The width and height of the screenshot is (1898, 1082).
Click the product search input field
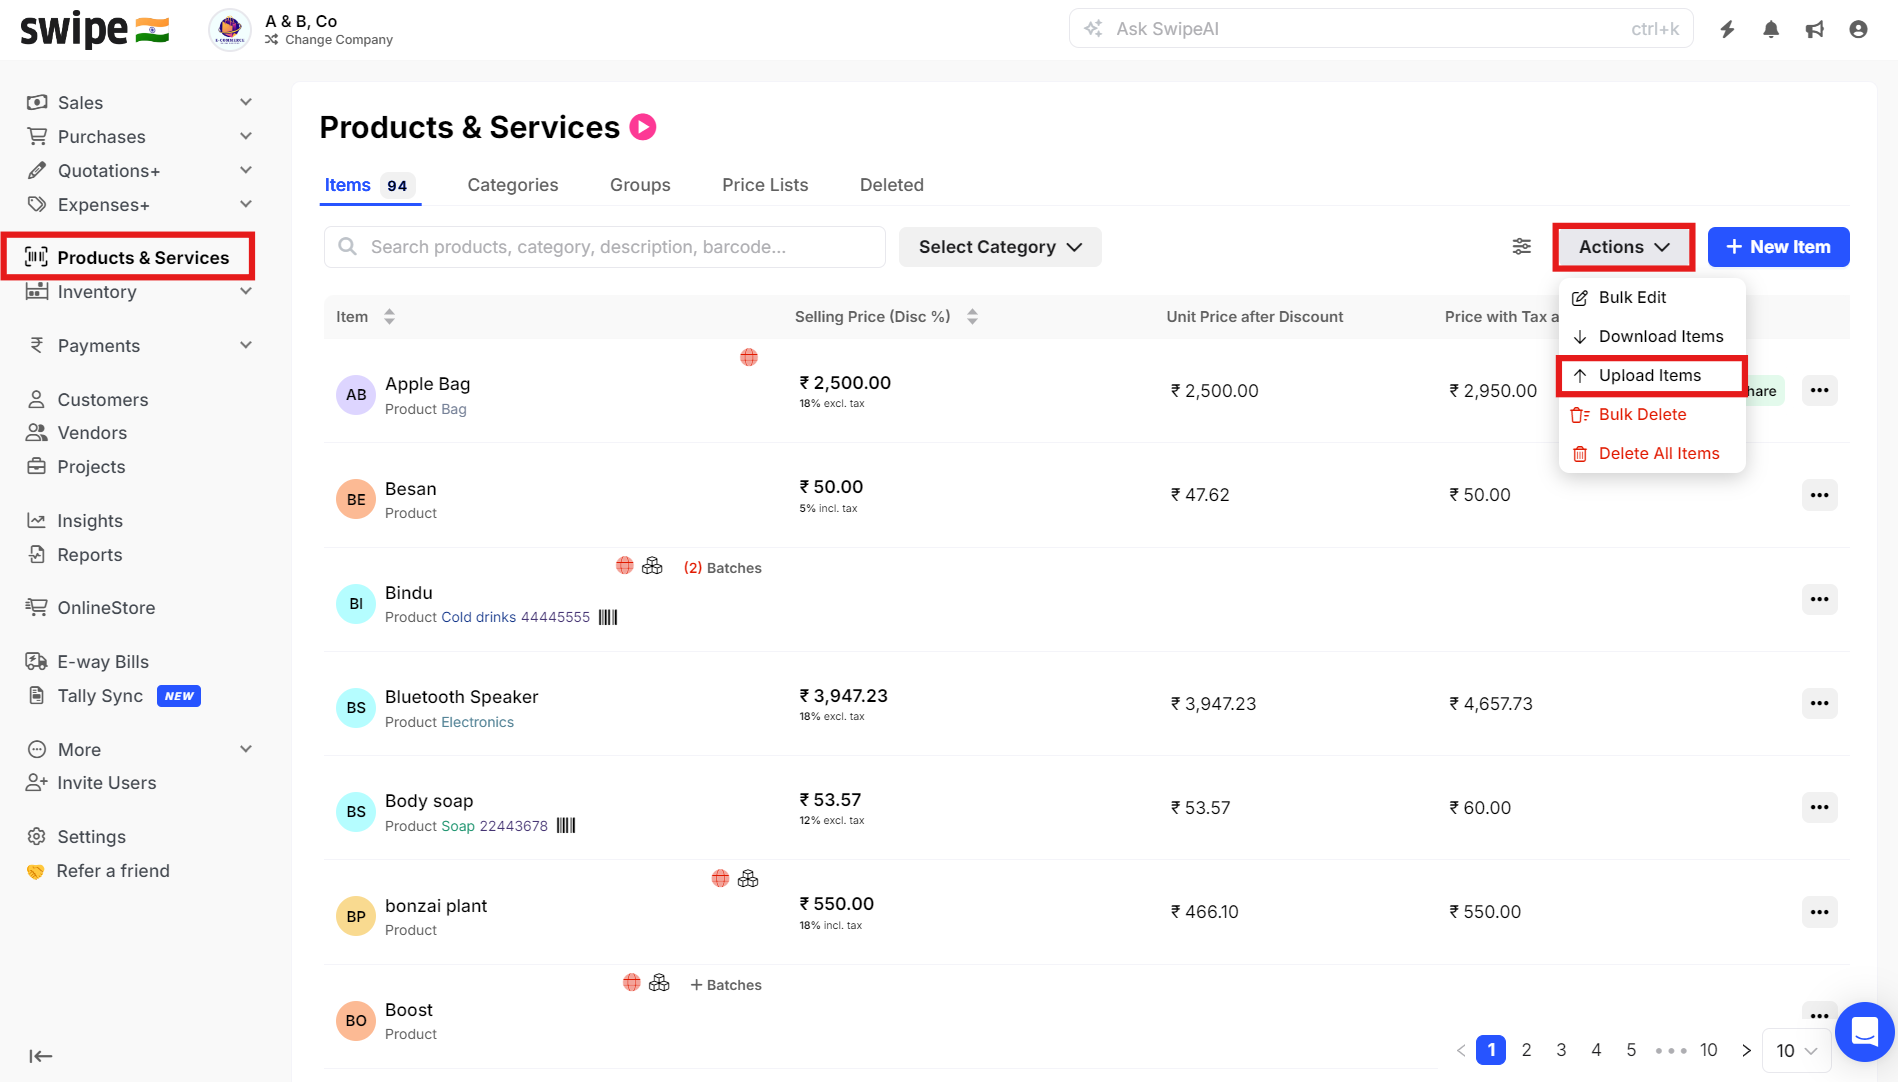(604, 247)
